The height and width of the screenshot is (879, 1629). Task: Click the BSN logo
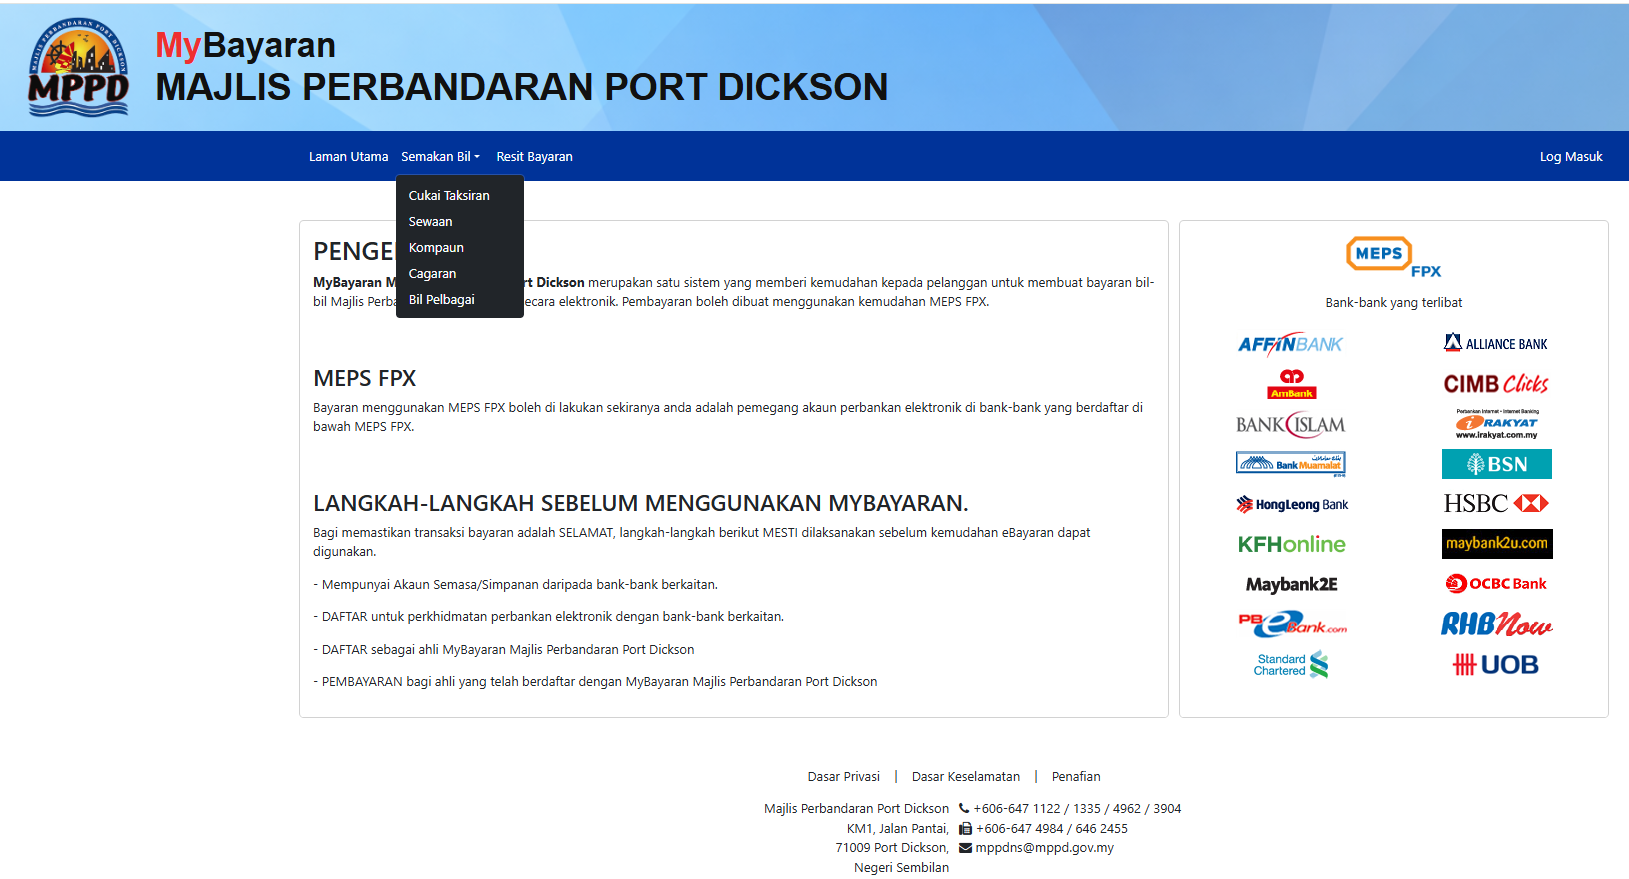pos(1496,464)
